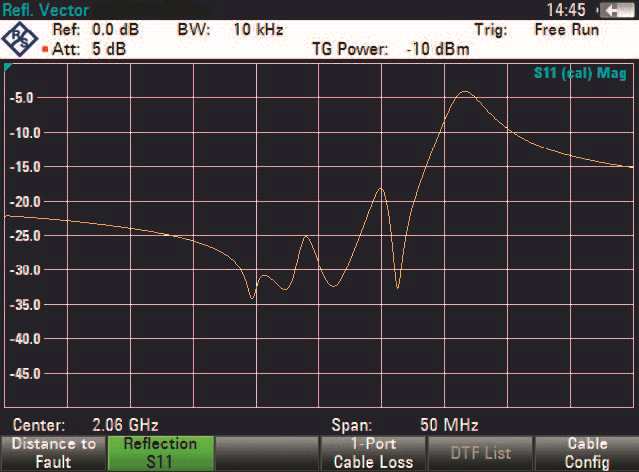This screenshot has height=472, width=639.
Task: Click the -30.0 axis label
Action: pyautogui.click(x=25, y=270)
